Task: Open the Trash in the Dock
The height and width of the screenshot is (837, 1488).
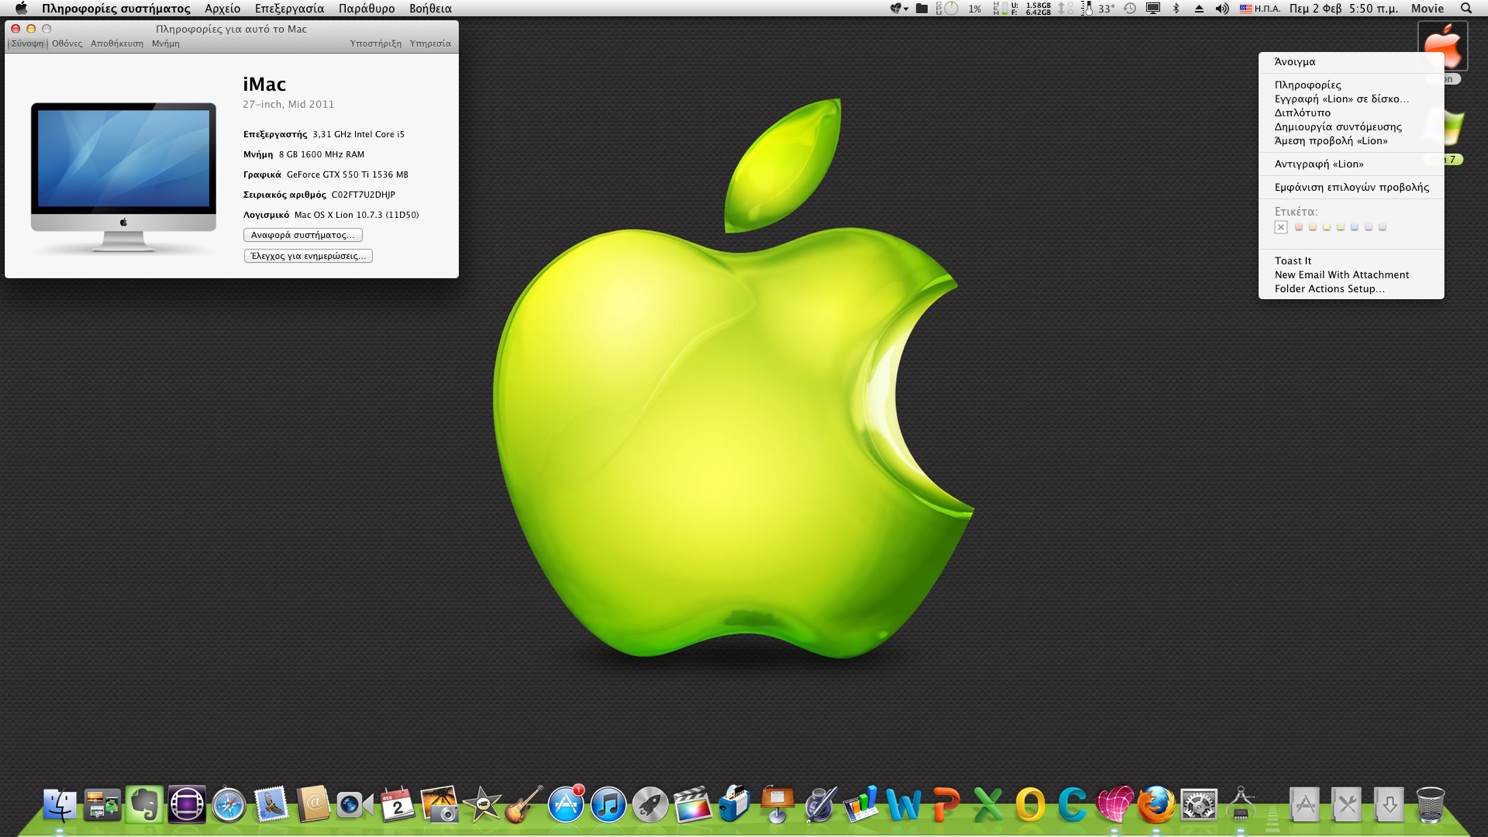Action: tap(1431, 805)
